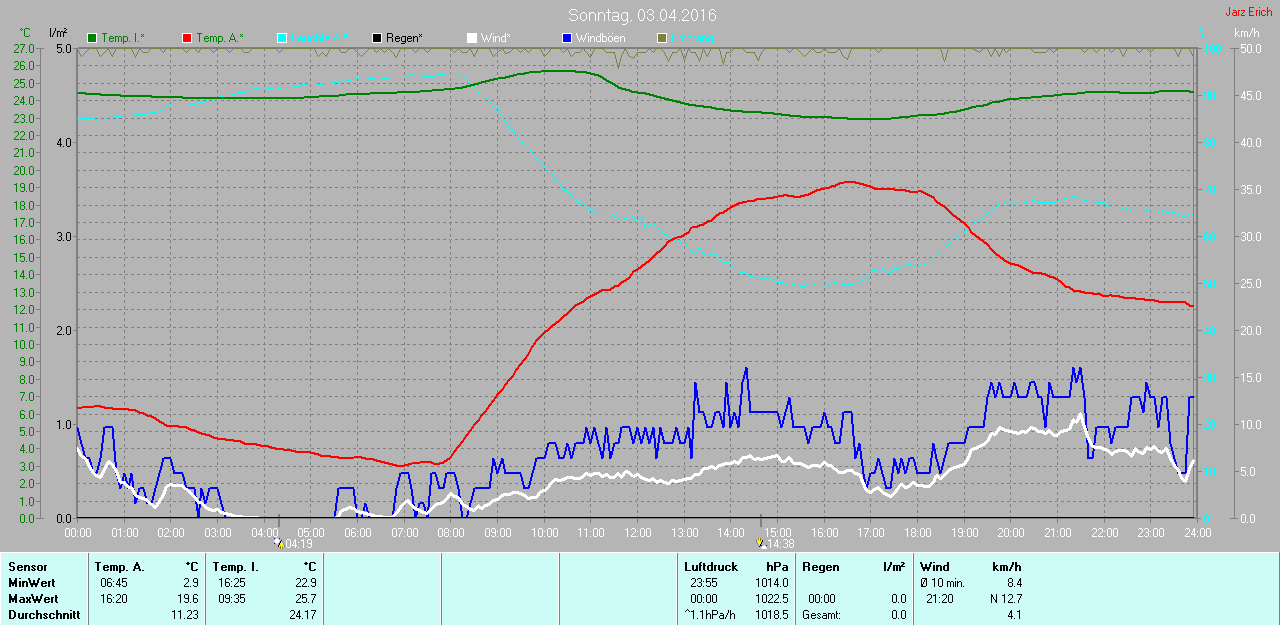Click the chart title 'Sonntag, 03.04.2016'

tap(642, 15)
